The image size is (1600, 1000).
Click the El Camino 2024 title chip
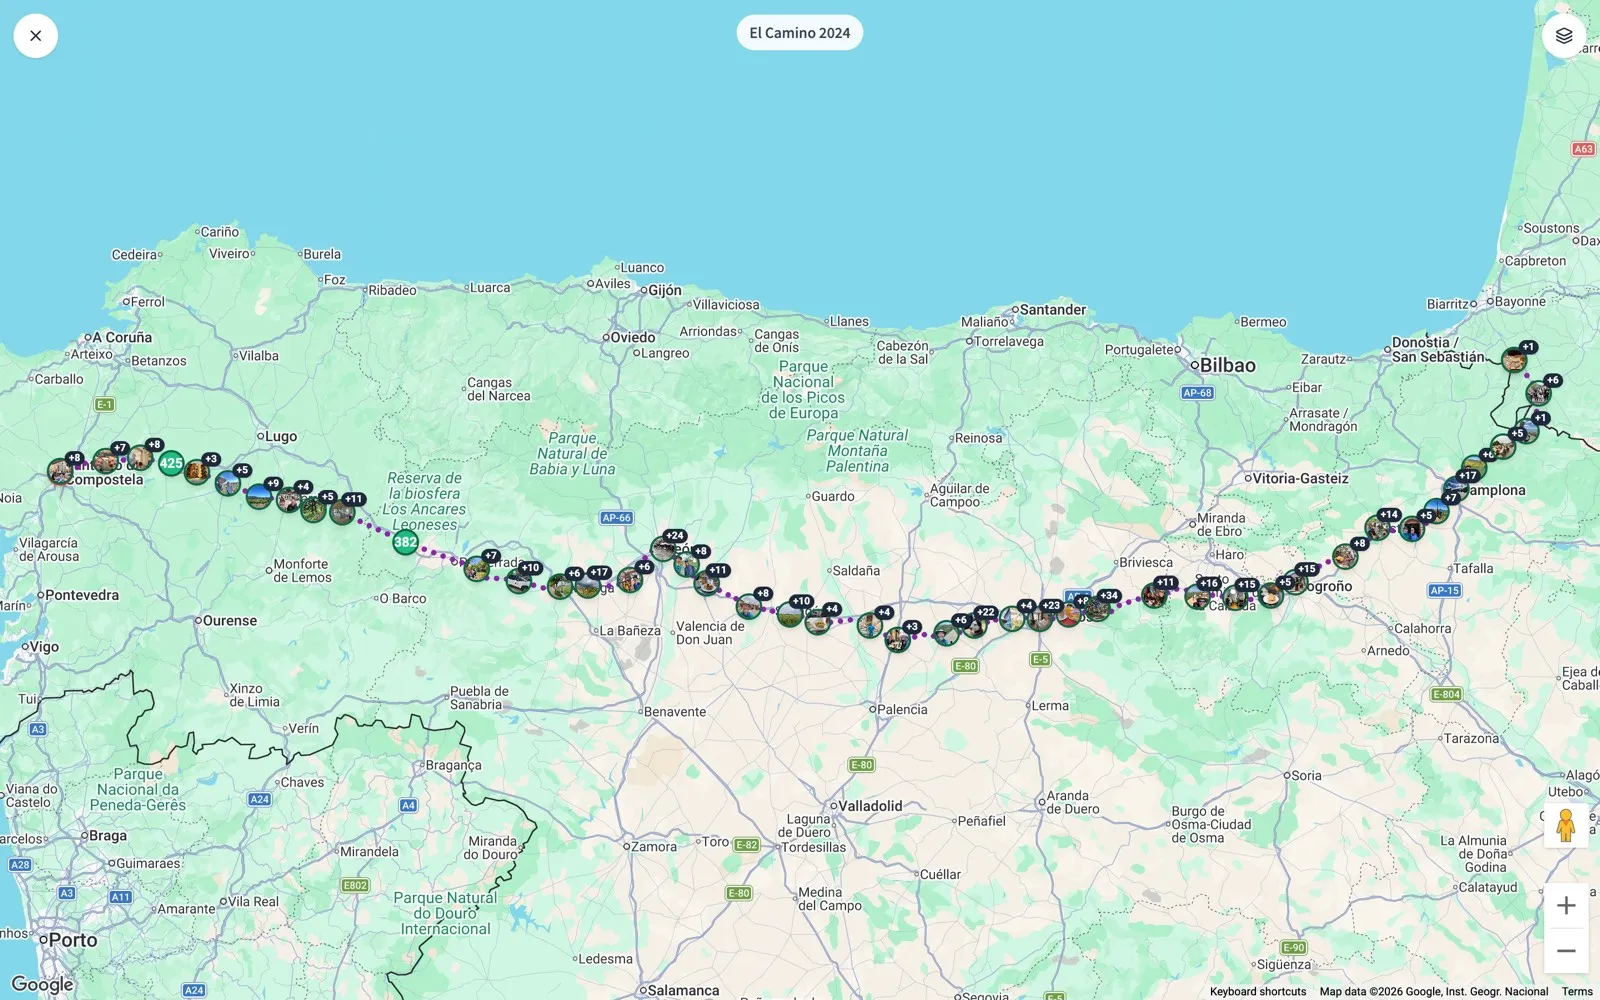pos(800,33)
